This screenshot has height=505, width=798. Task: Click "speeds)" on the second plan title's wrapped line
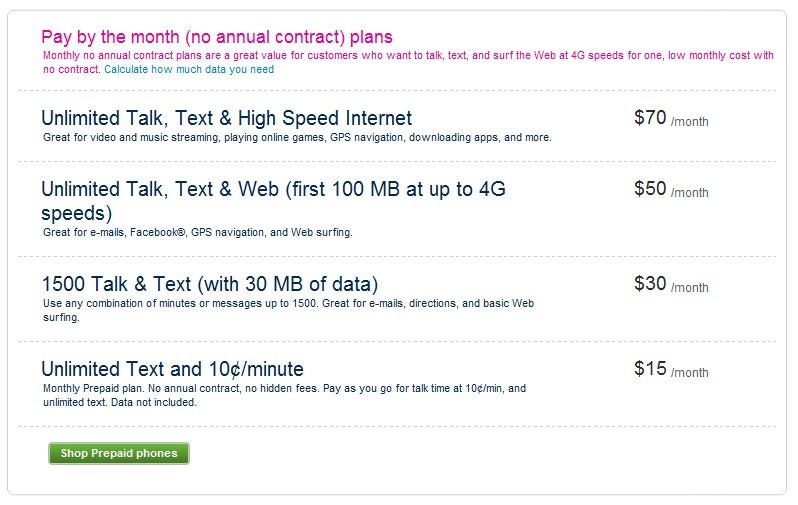point(76,213)
